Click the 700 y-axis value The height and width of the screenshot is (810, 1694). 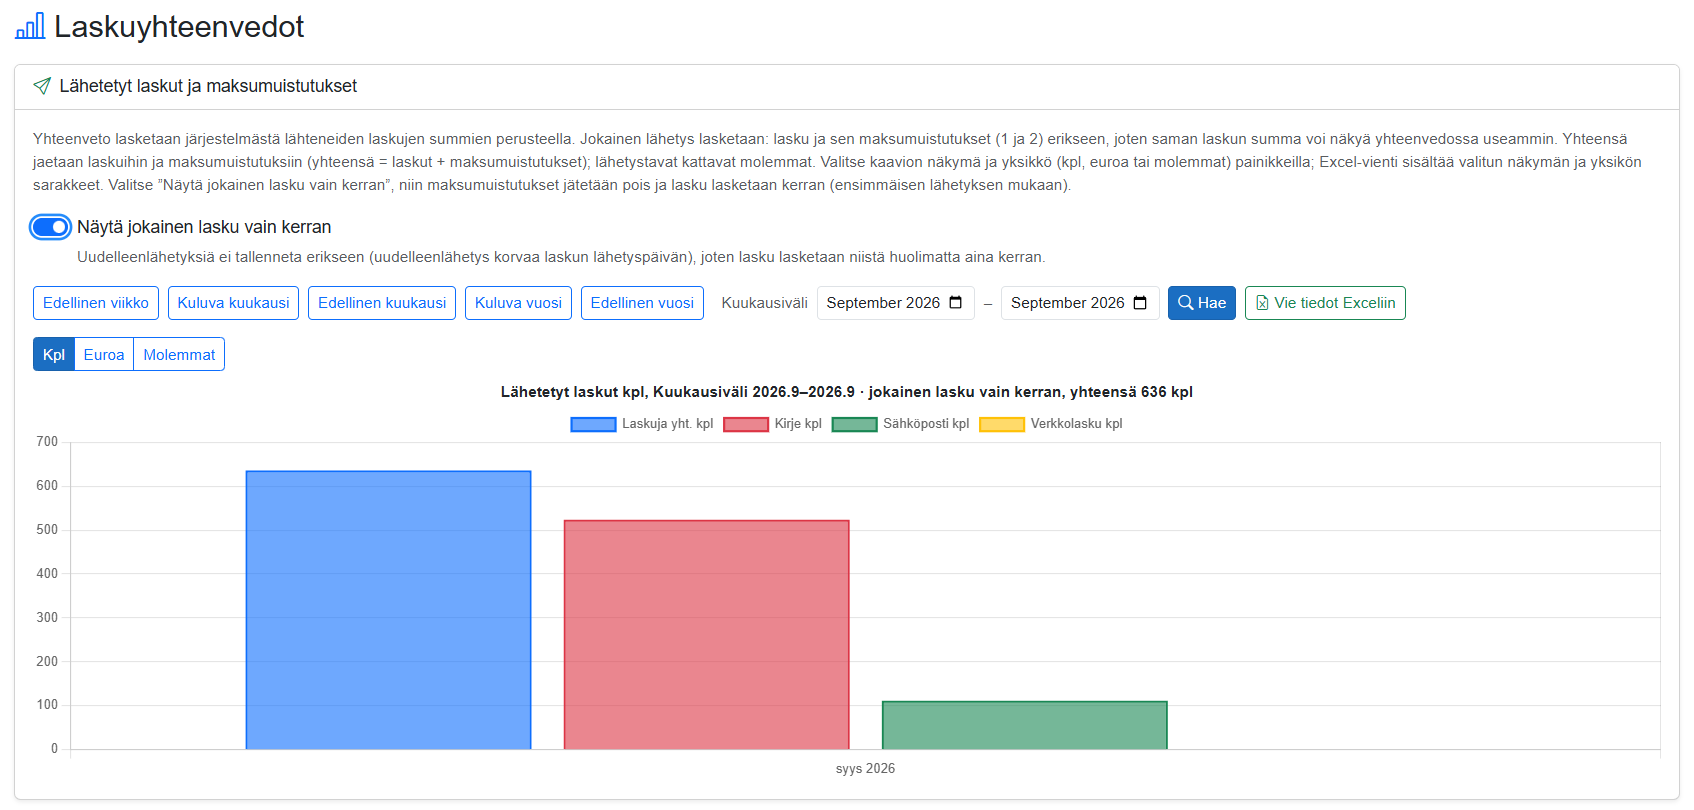tap(47, 441)
